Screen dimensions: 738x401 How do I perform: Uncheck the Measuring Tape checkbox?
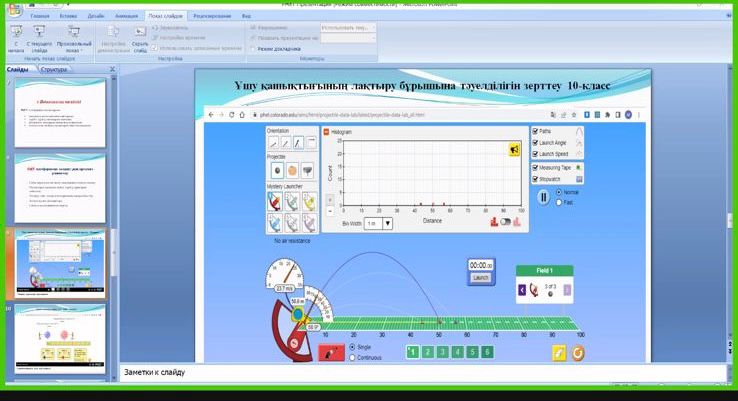[x=535, y=168]
